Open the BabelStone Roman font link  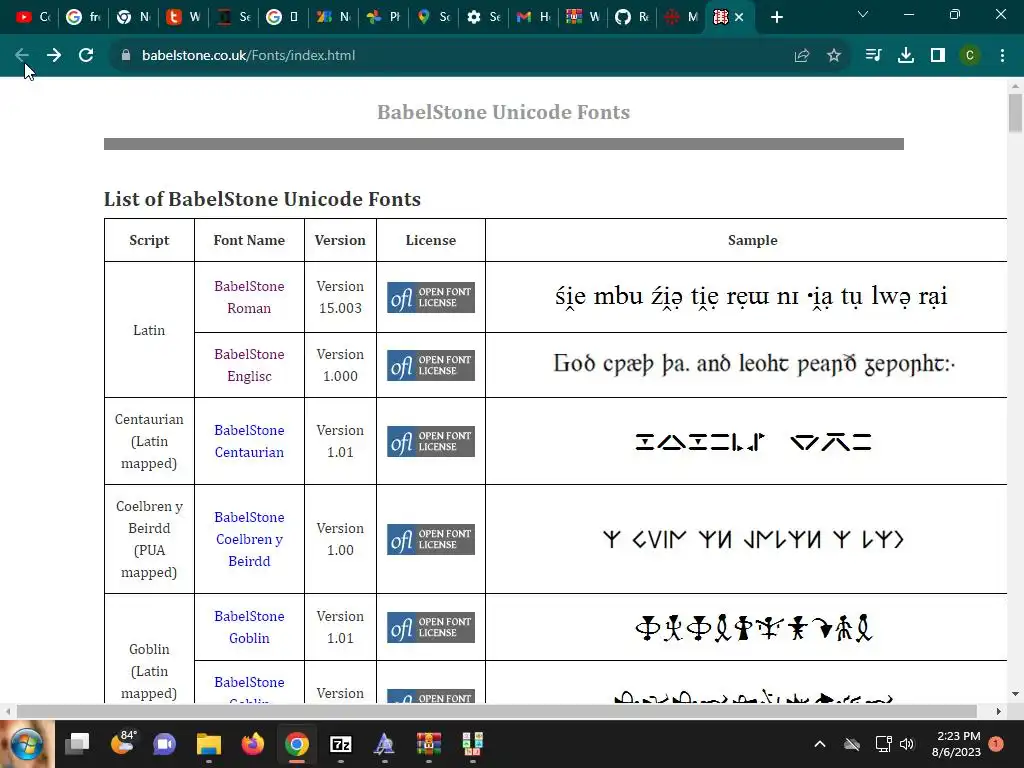click(x=249, y=297)
